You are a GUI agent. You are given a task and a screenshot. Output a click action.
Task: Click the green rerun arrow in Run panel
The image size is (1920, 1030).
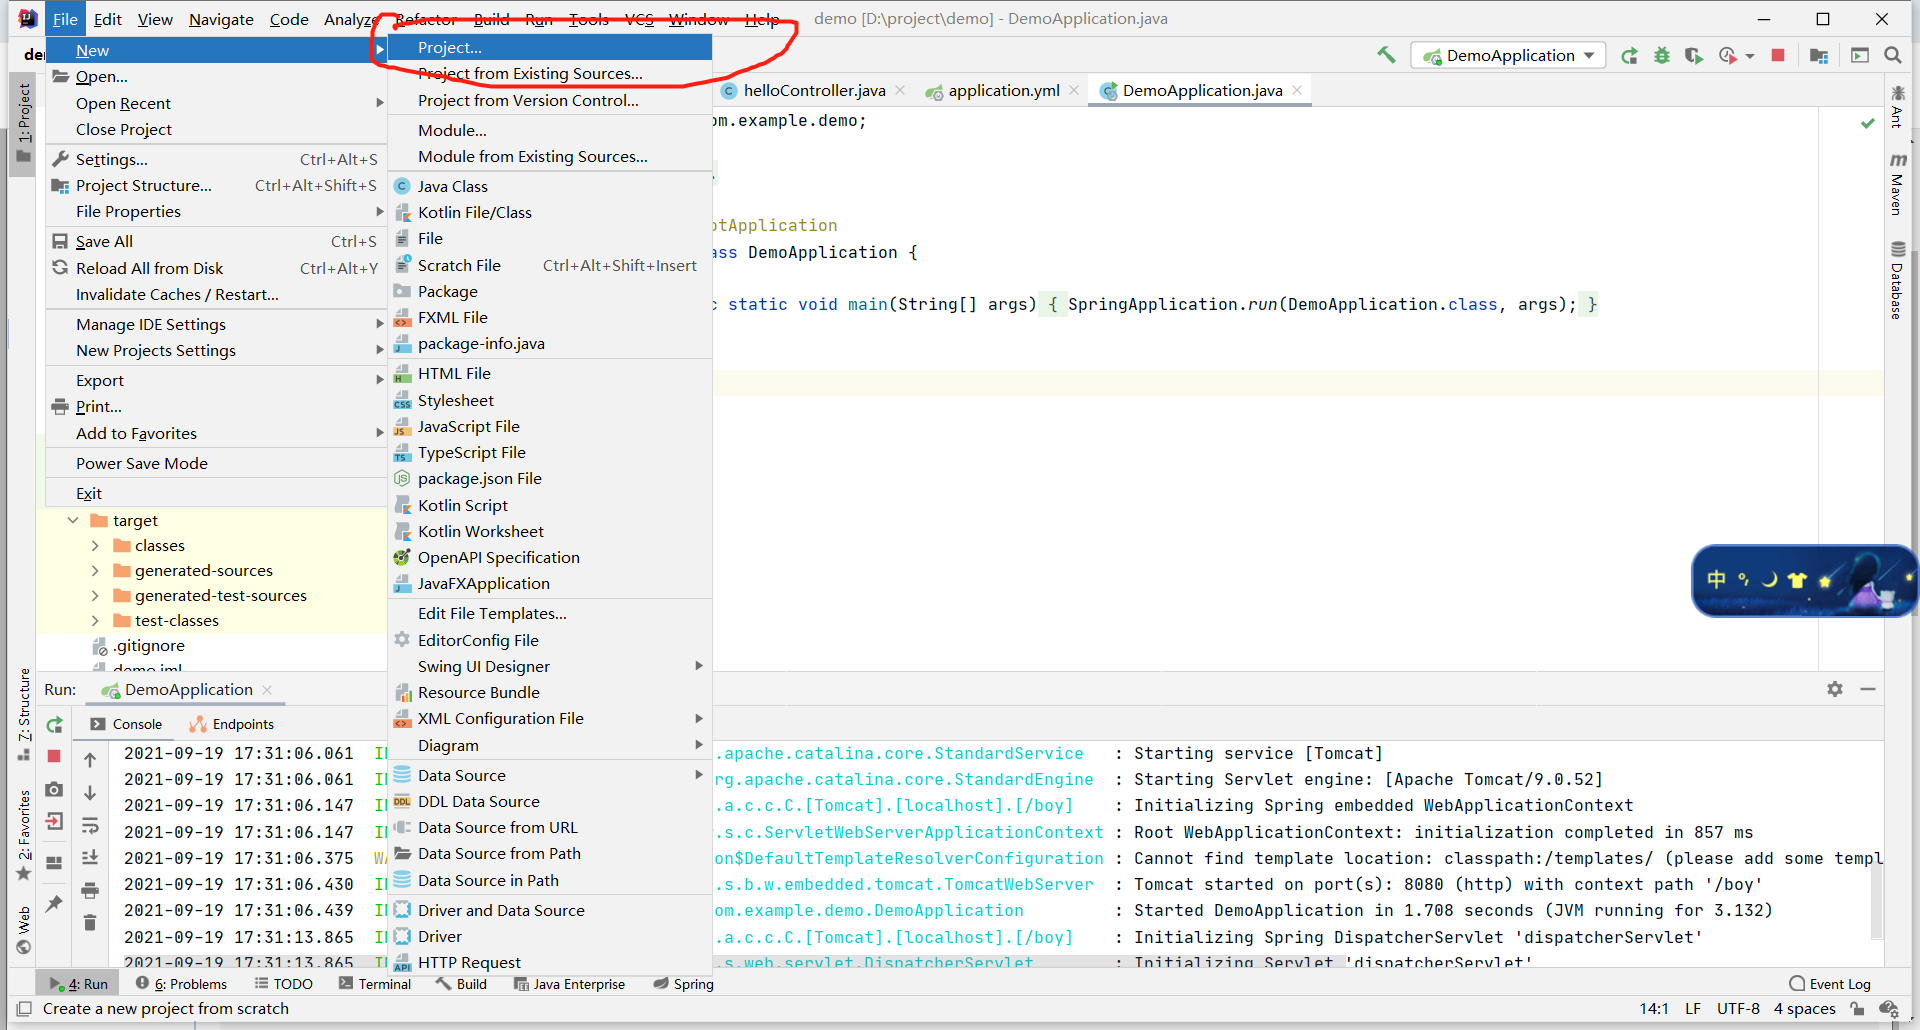pos(54,725)
